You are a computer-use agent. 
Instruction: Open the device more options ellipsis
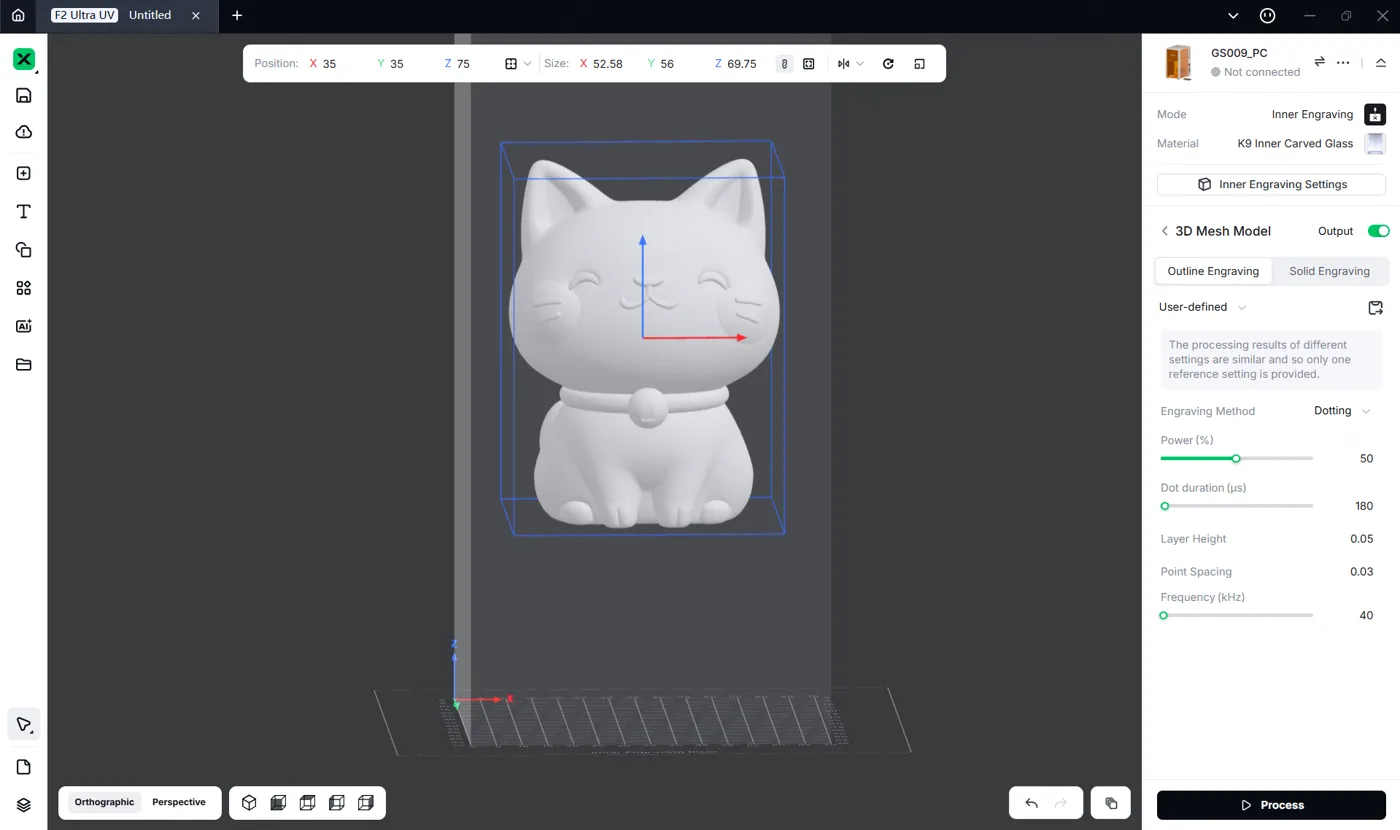click(x=1343, y=62)
